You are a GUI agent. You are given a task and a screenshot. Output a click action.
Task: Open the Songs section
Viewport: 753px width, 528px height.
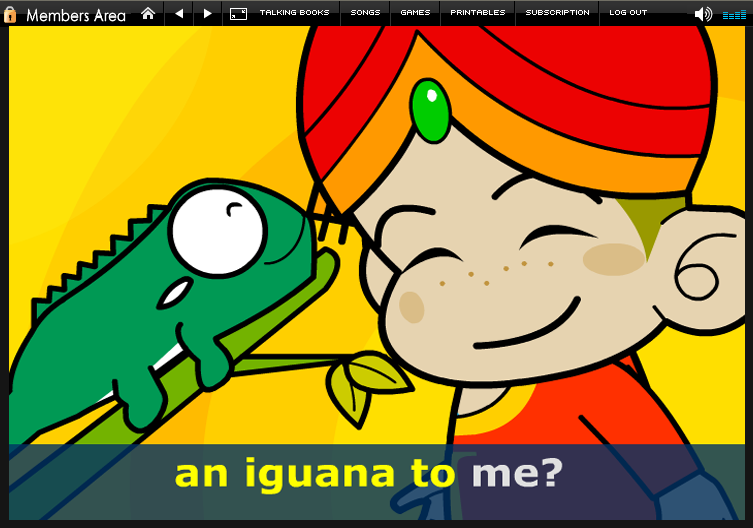tap(365, 13)
